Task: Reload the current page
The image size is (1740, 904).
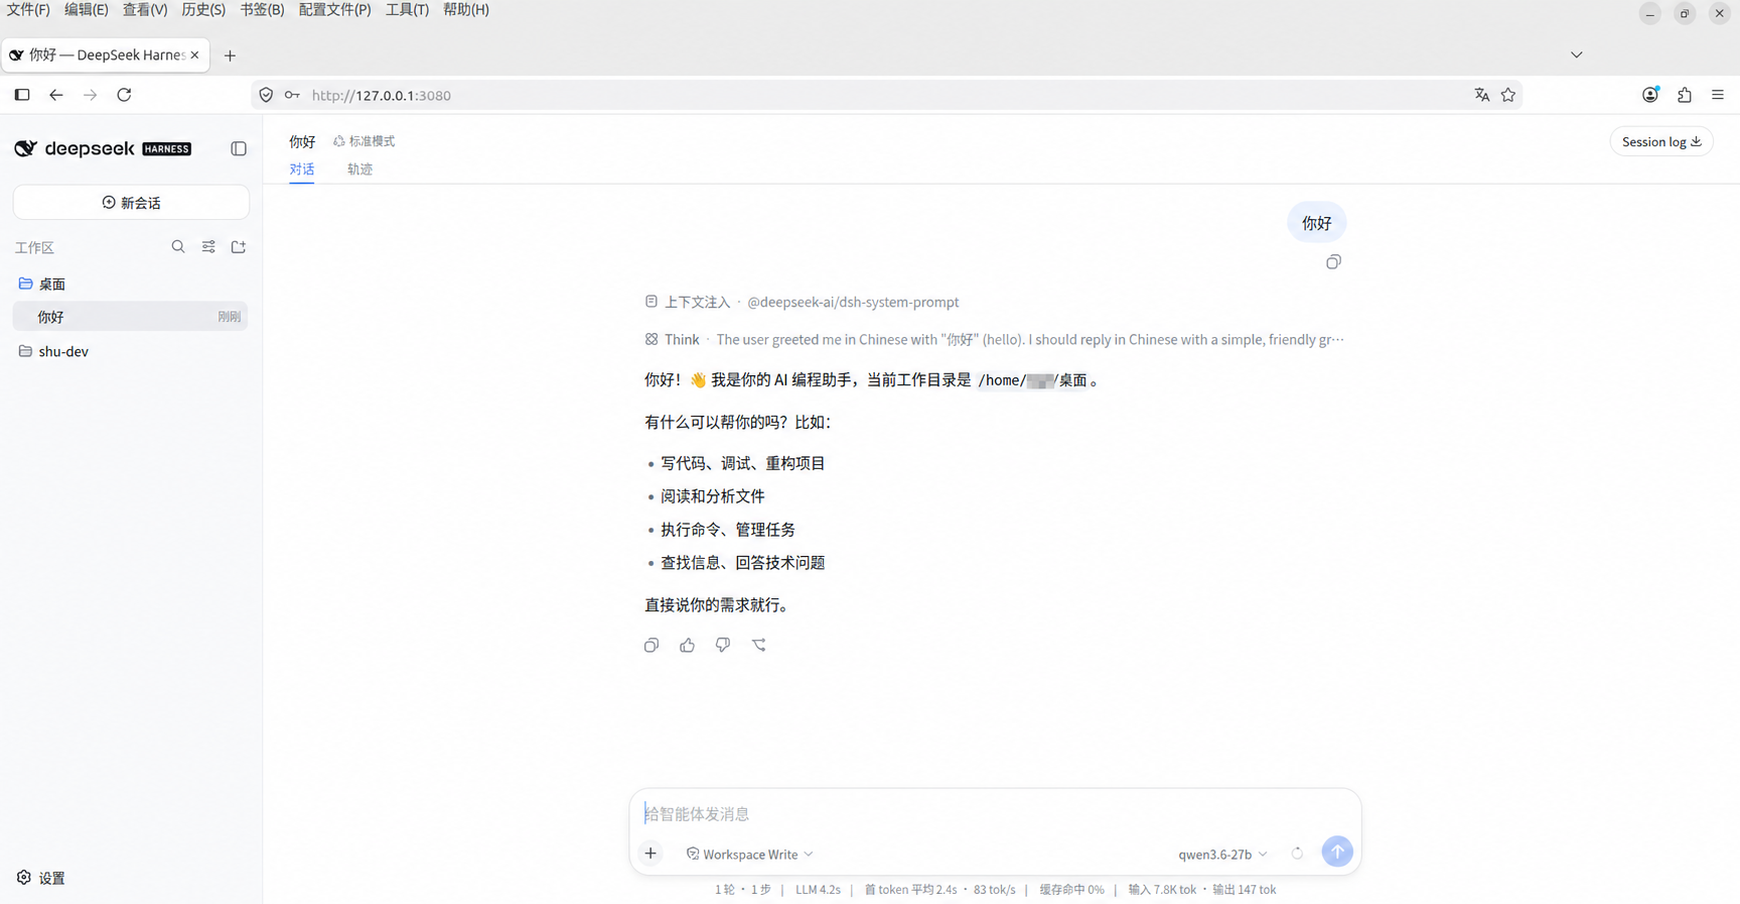Action: (124, 95)
